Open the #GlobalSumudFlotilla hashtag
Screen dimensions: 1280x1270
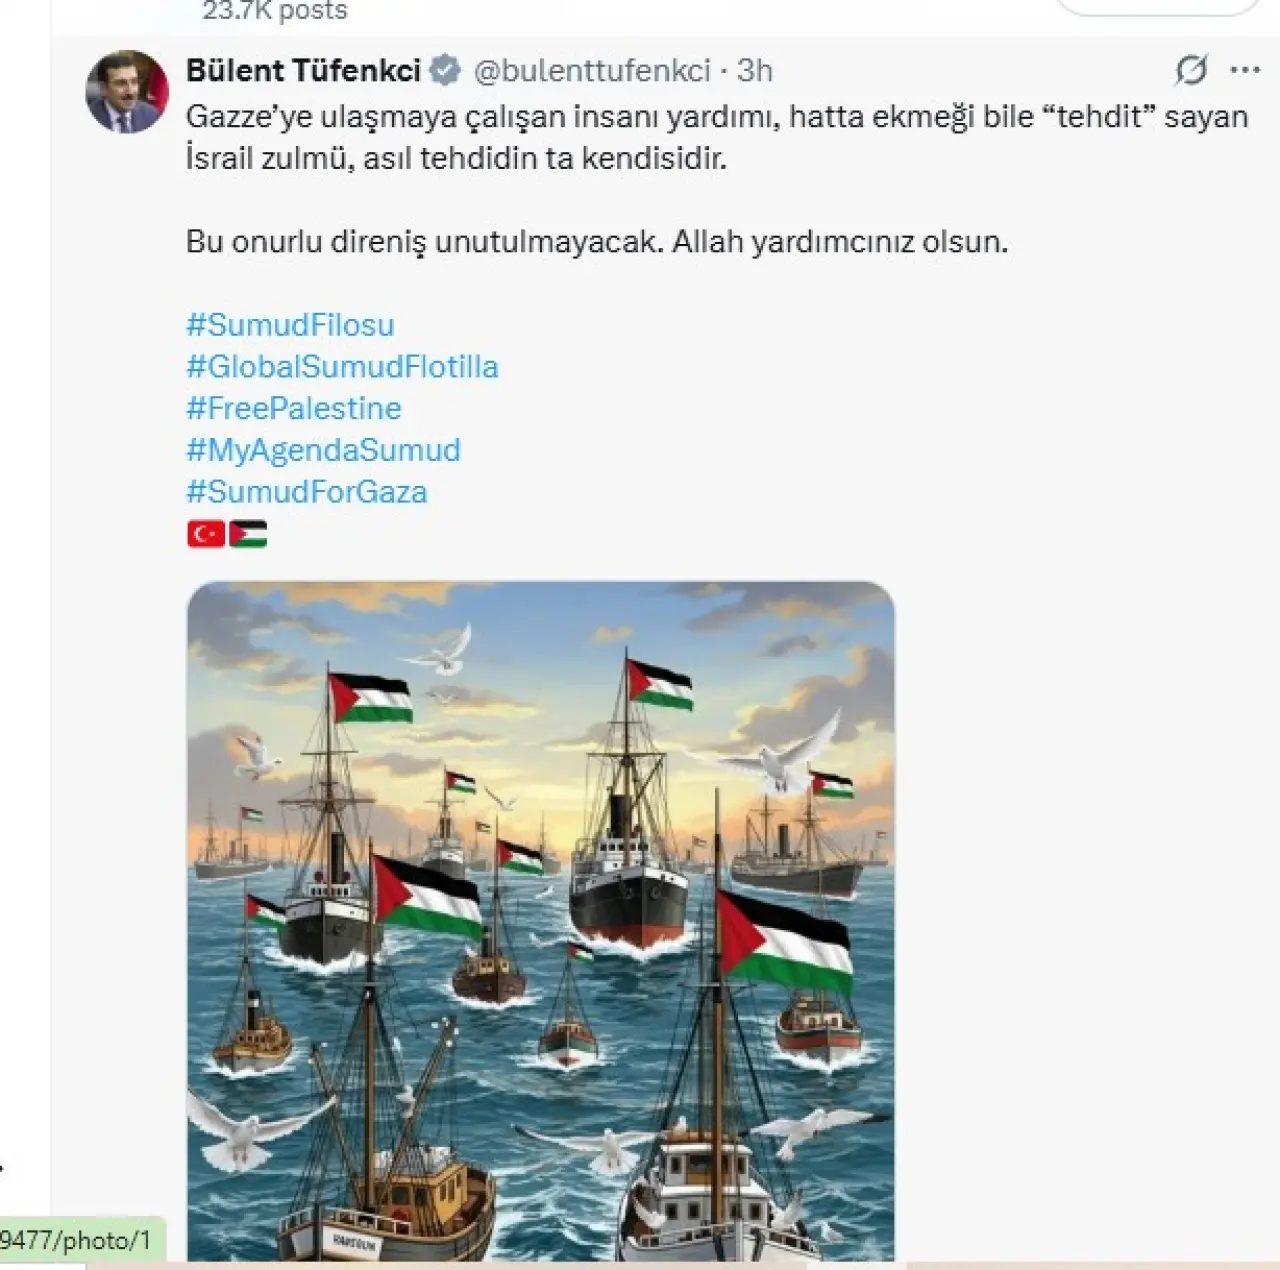[x=342, y=367]
